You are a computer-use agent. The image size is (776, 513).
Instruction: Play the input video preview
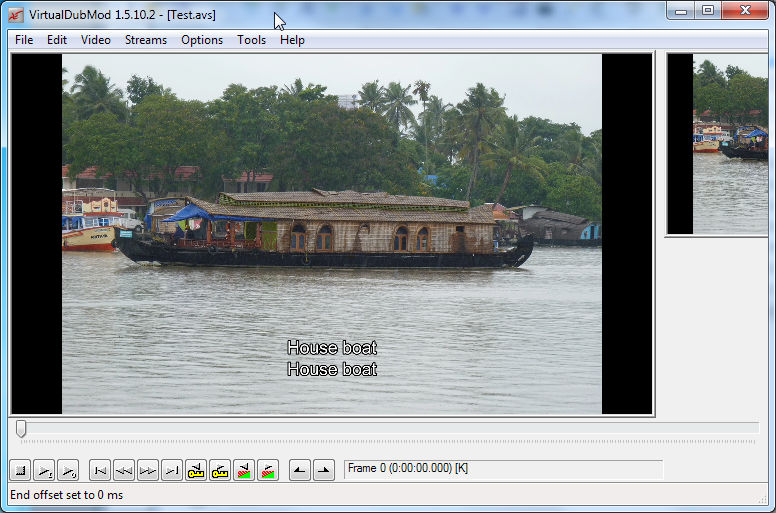(44, 470)
